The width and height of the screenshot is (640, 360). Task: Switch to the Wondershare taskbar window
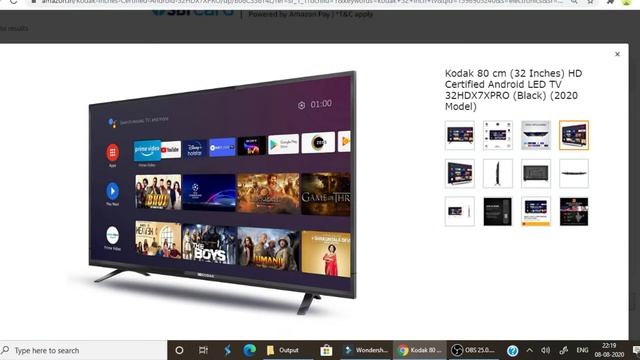(366, 350)
